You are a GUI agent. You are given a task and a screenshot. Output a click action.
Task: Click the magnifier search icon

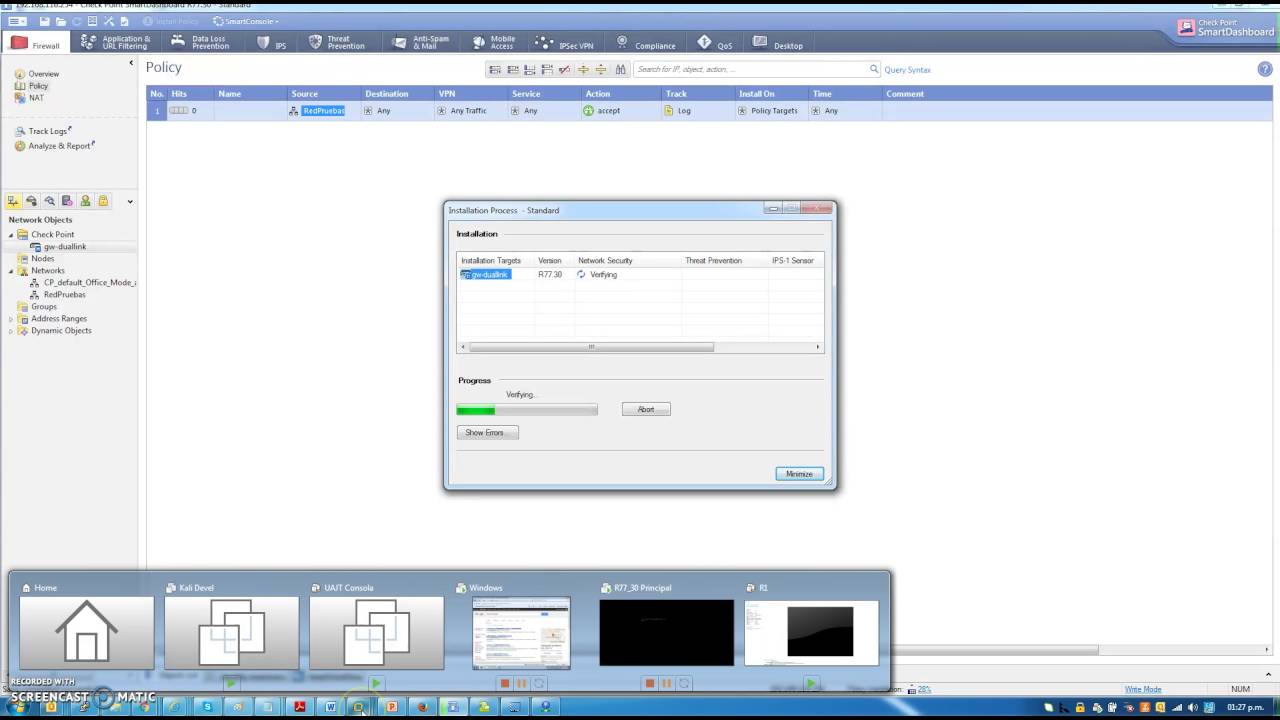[x=874, y=69]
